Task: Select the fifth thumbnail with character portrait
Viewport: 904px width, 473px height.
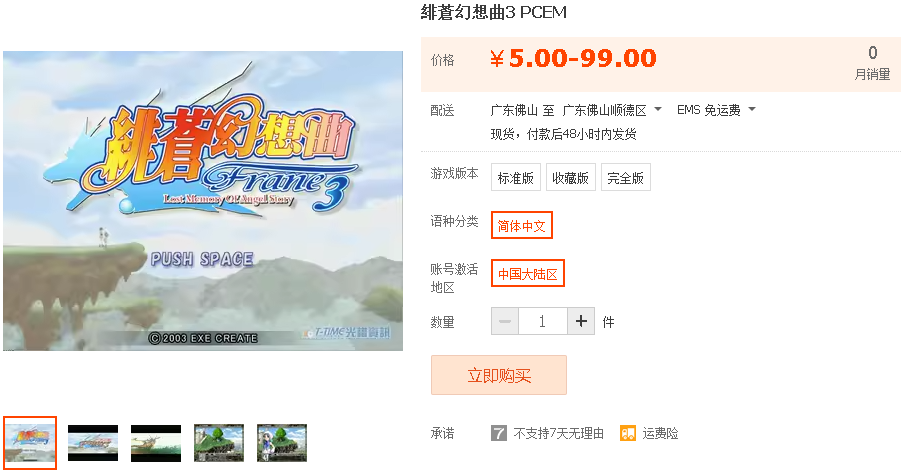Action: click(x=282, y=443)
